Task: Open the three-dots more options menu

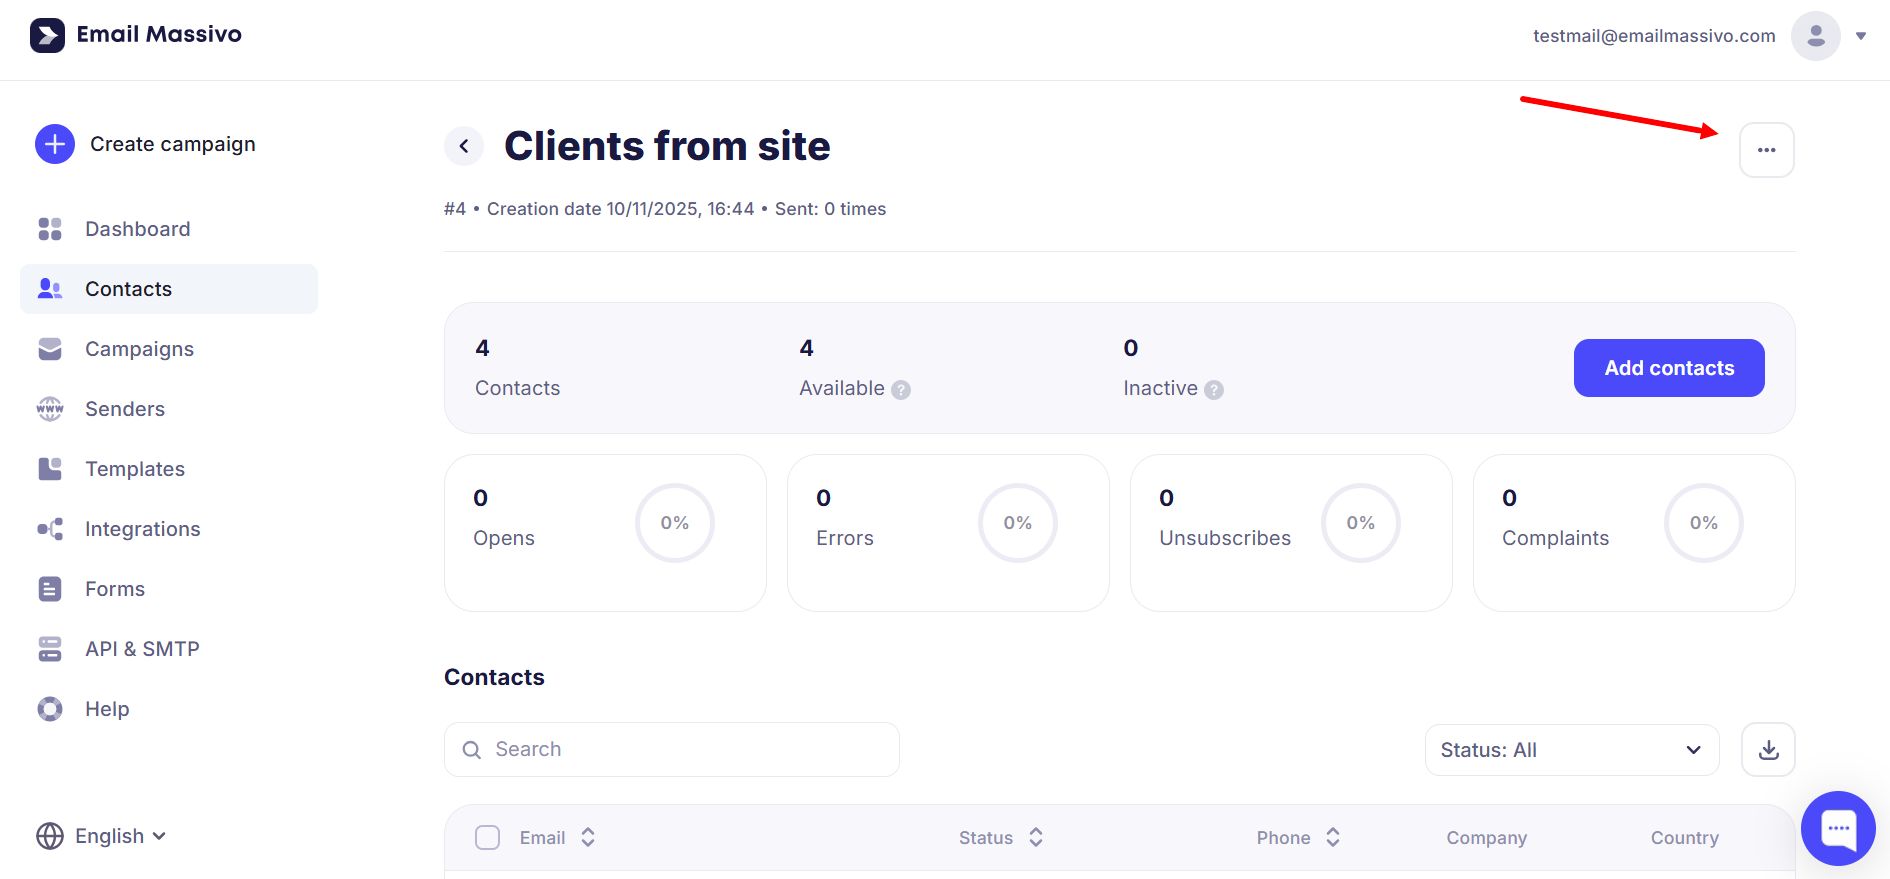Action: 1766,150
